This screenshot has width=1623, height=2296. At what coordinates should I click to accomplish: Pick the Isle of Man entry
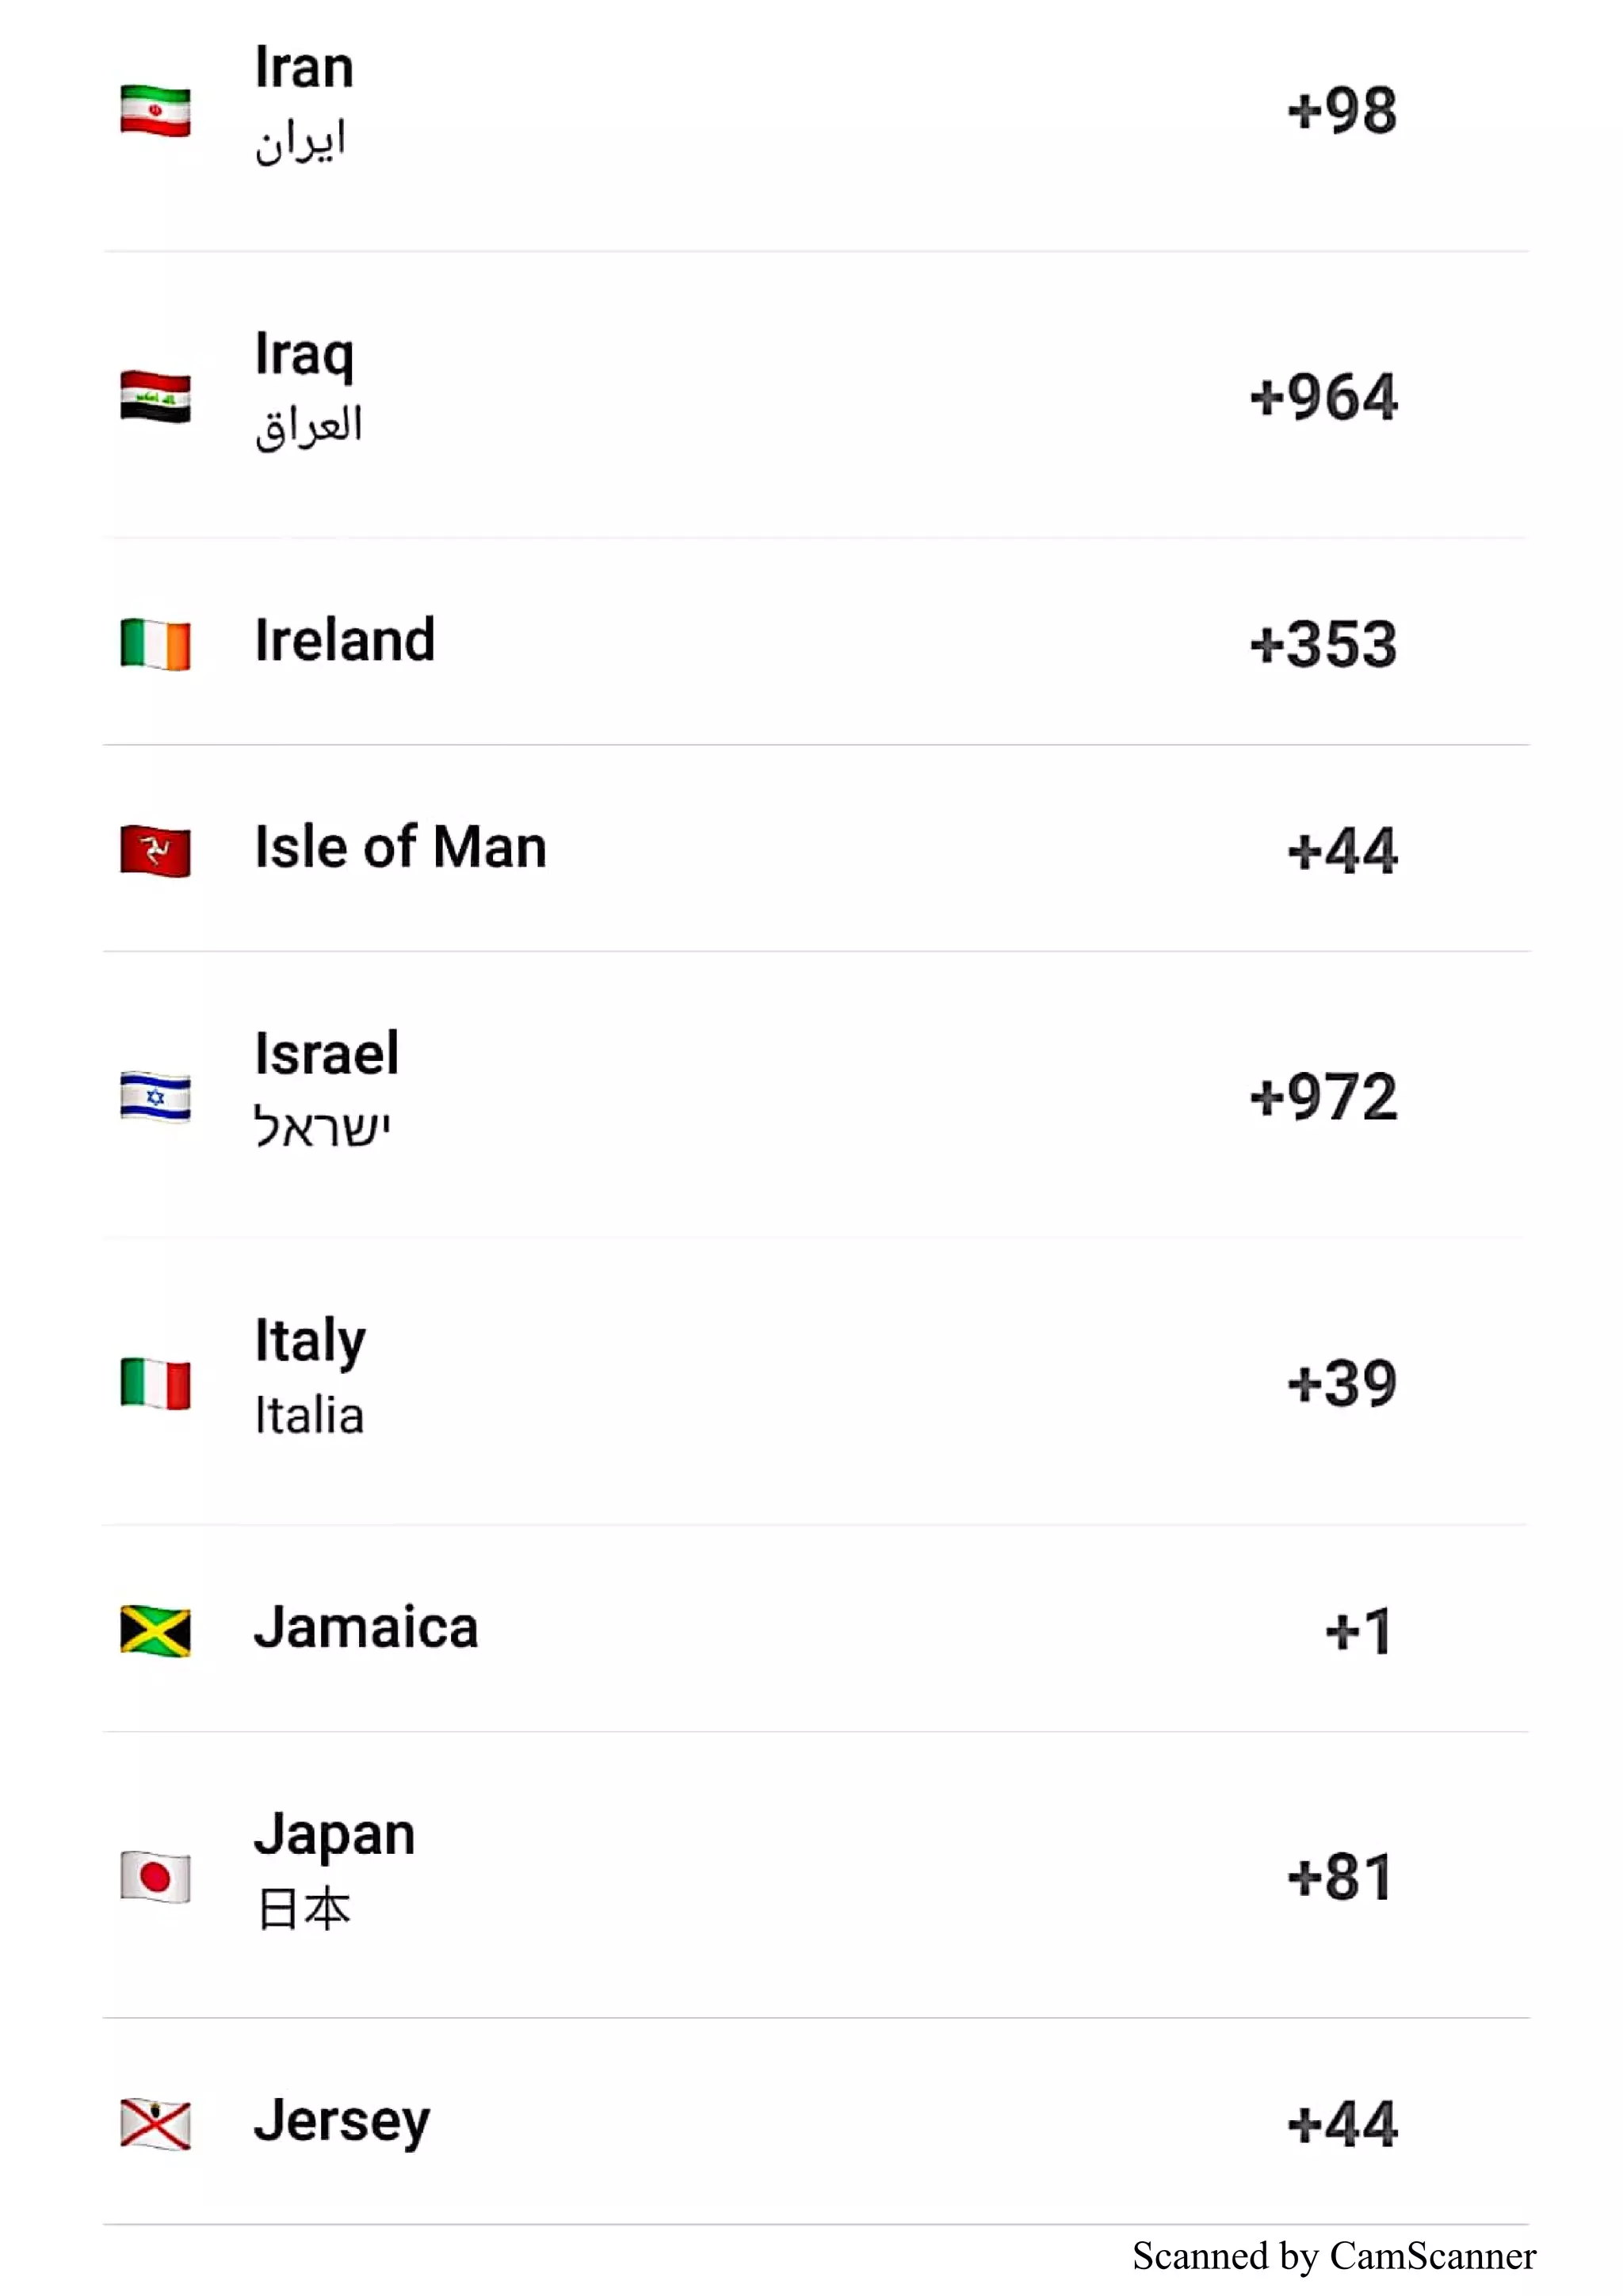pos(816,848)
